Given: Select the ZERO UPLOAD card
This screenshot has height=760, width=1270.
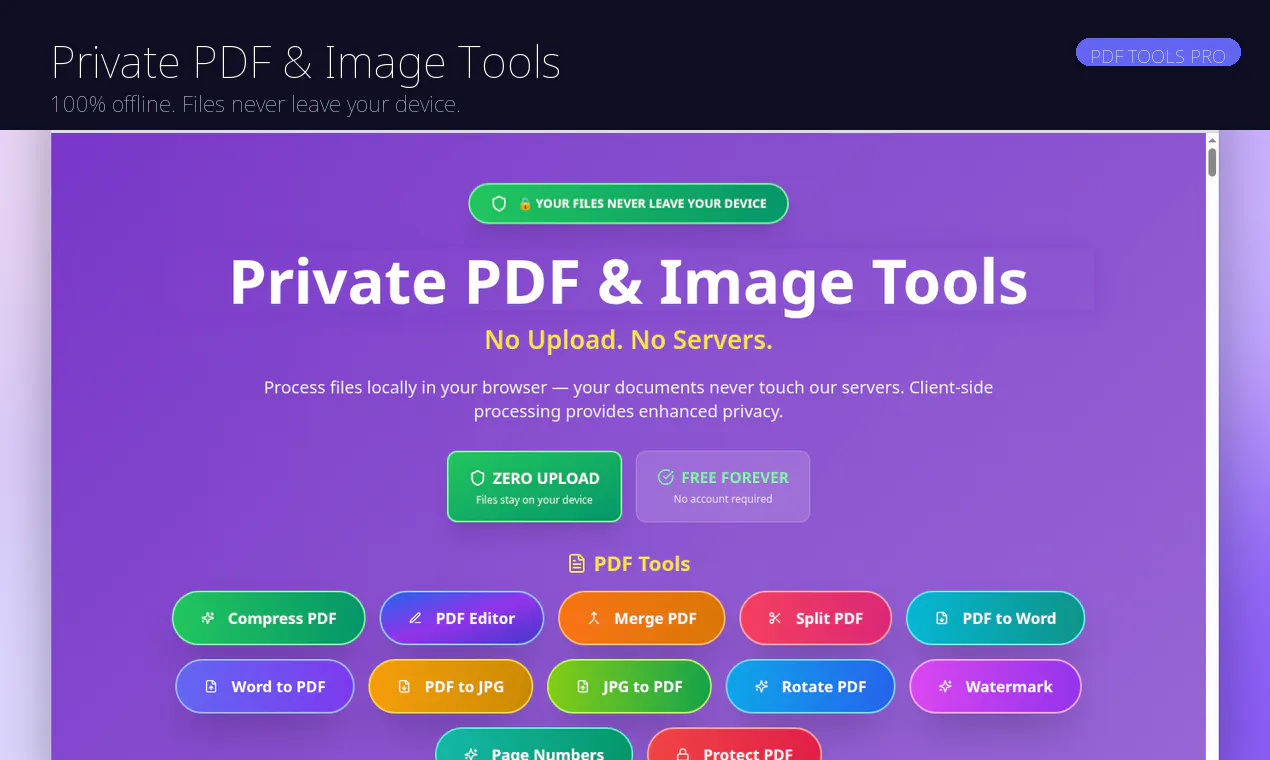Looking at the screenshot, I should coord(534,486).
